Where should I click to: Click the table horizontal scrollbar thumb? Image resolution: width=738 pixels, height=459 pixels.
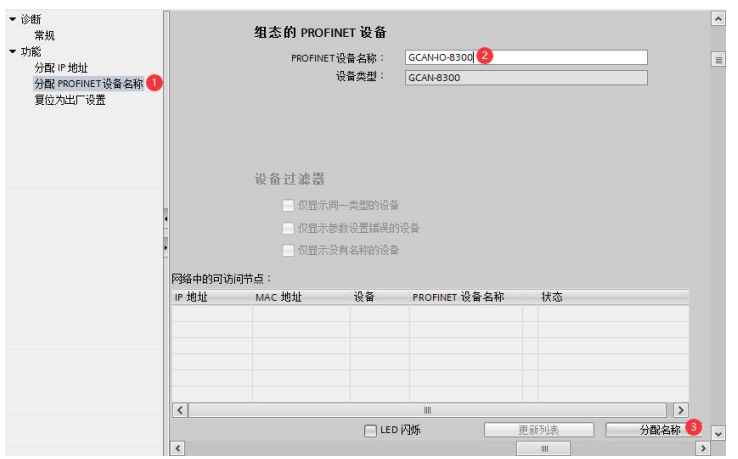tap(427, 410)
